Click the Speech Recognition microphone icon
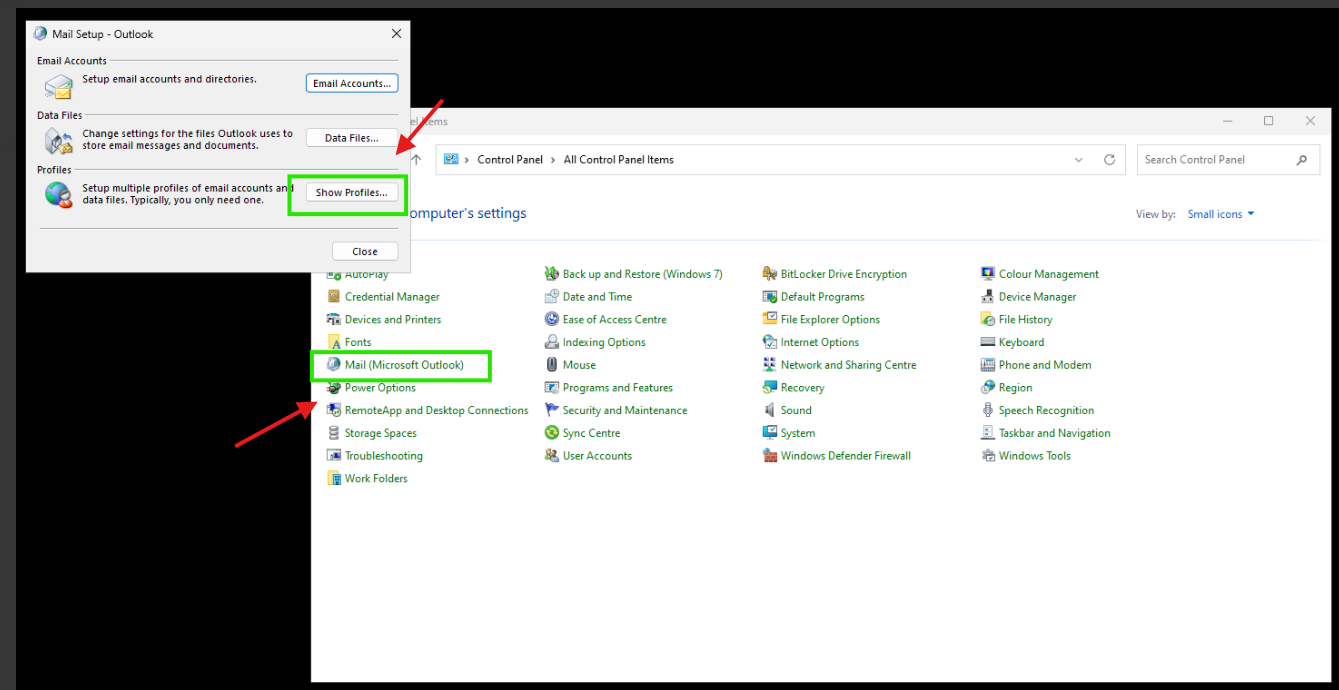1339x690 pixels. (x=988, y=410)
